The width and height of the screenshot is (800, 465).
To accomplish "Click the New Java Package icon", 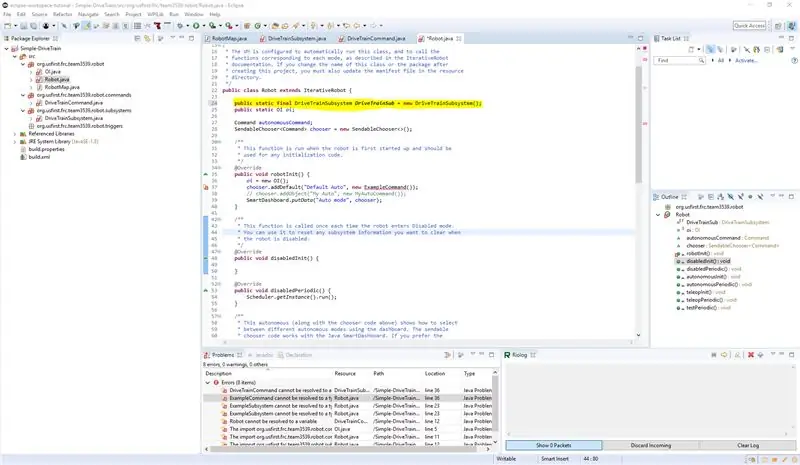I will [246, 26].
